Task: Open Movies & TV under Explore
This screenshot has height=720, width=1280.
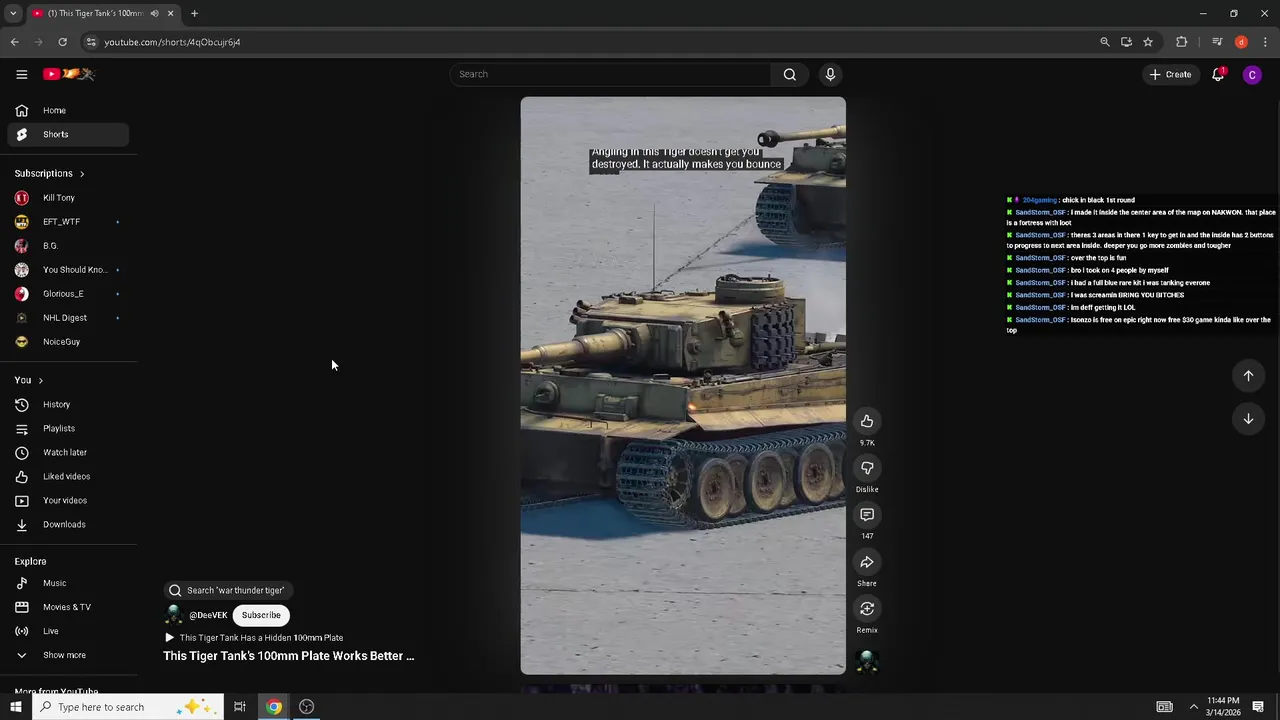Action: click(x=68, y=607)
